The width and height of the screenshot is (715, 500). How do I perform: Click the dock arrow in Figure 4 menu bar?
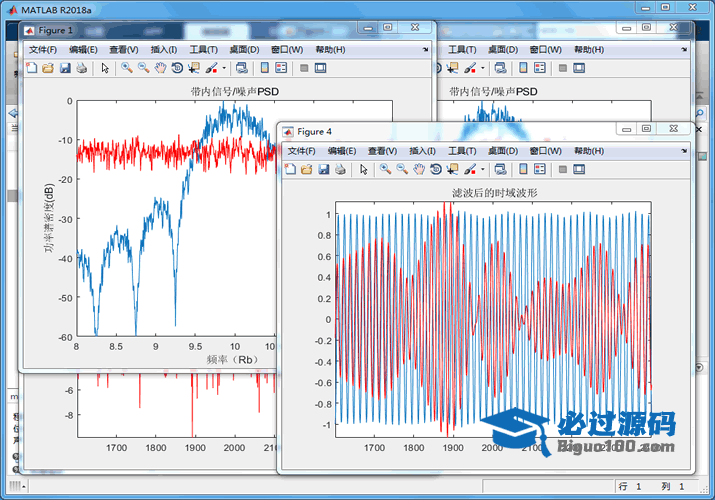point(684,150)
